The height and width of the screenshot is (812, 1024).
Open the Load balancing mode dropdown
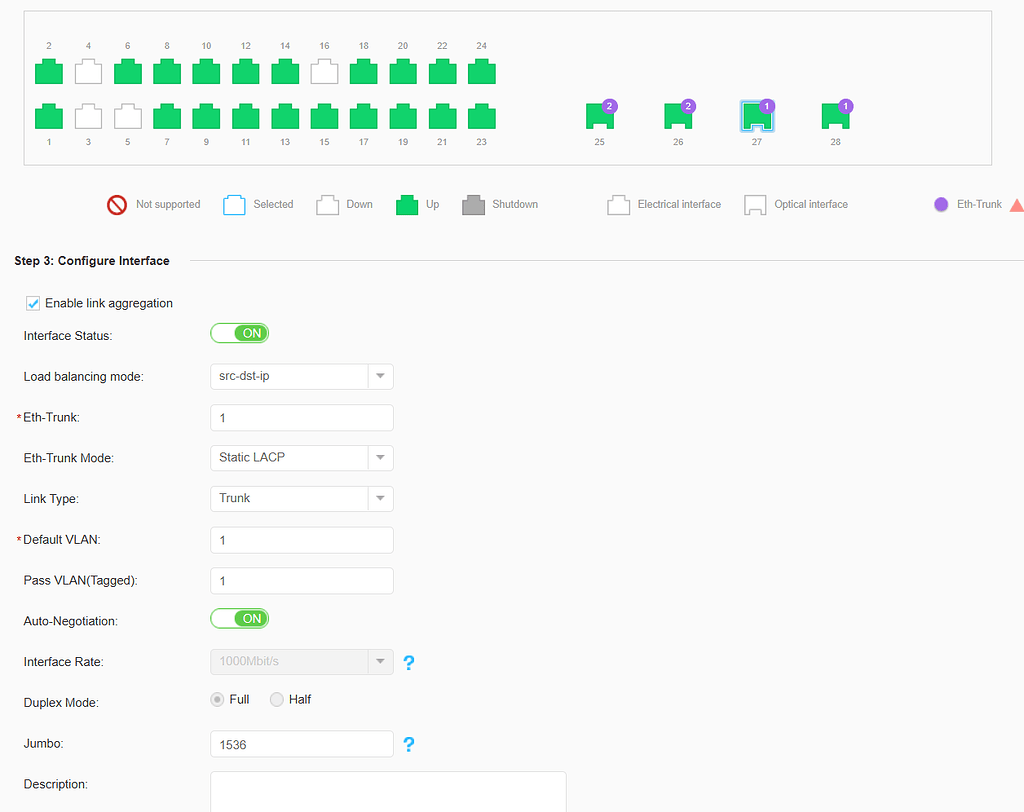(x=380, y=376)
